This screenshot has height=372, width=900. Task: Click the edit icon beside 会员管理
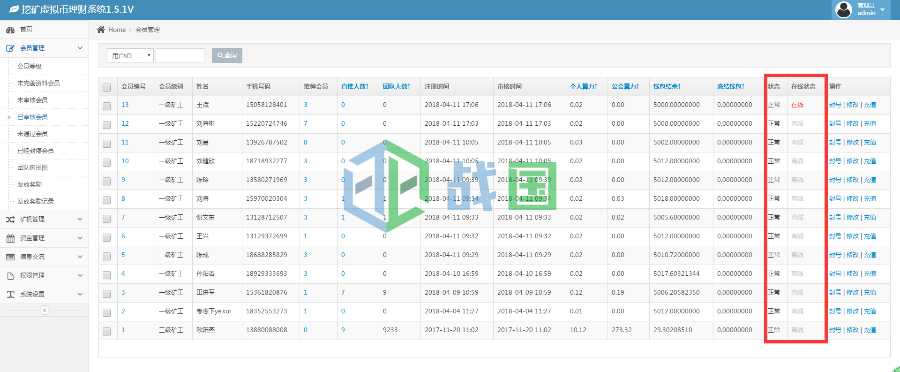(10, 48)
